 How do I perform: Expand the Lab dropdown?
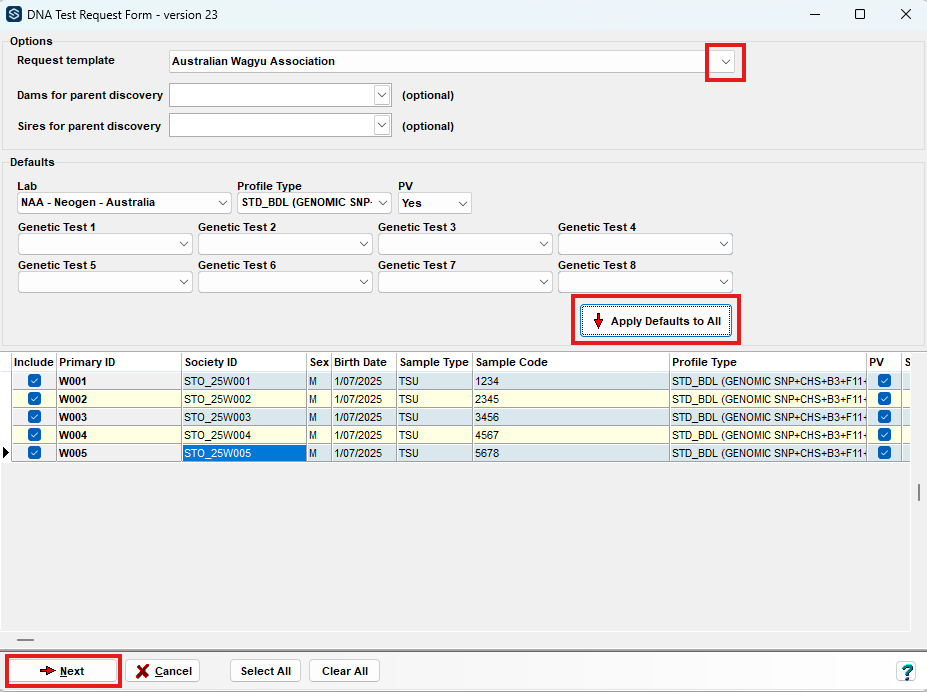point(221,203)
